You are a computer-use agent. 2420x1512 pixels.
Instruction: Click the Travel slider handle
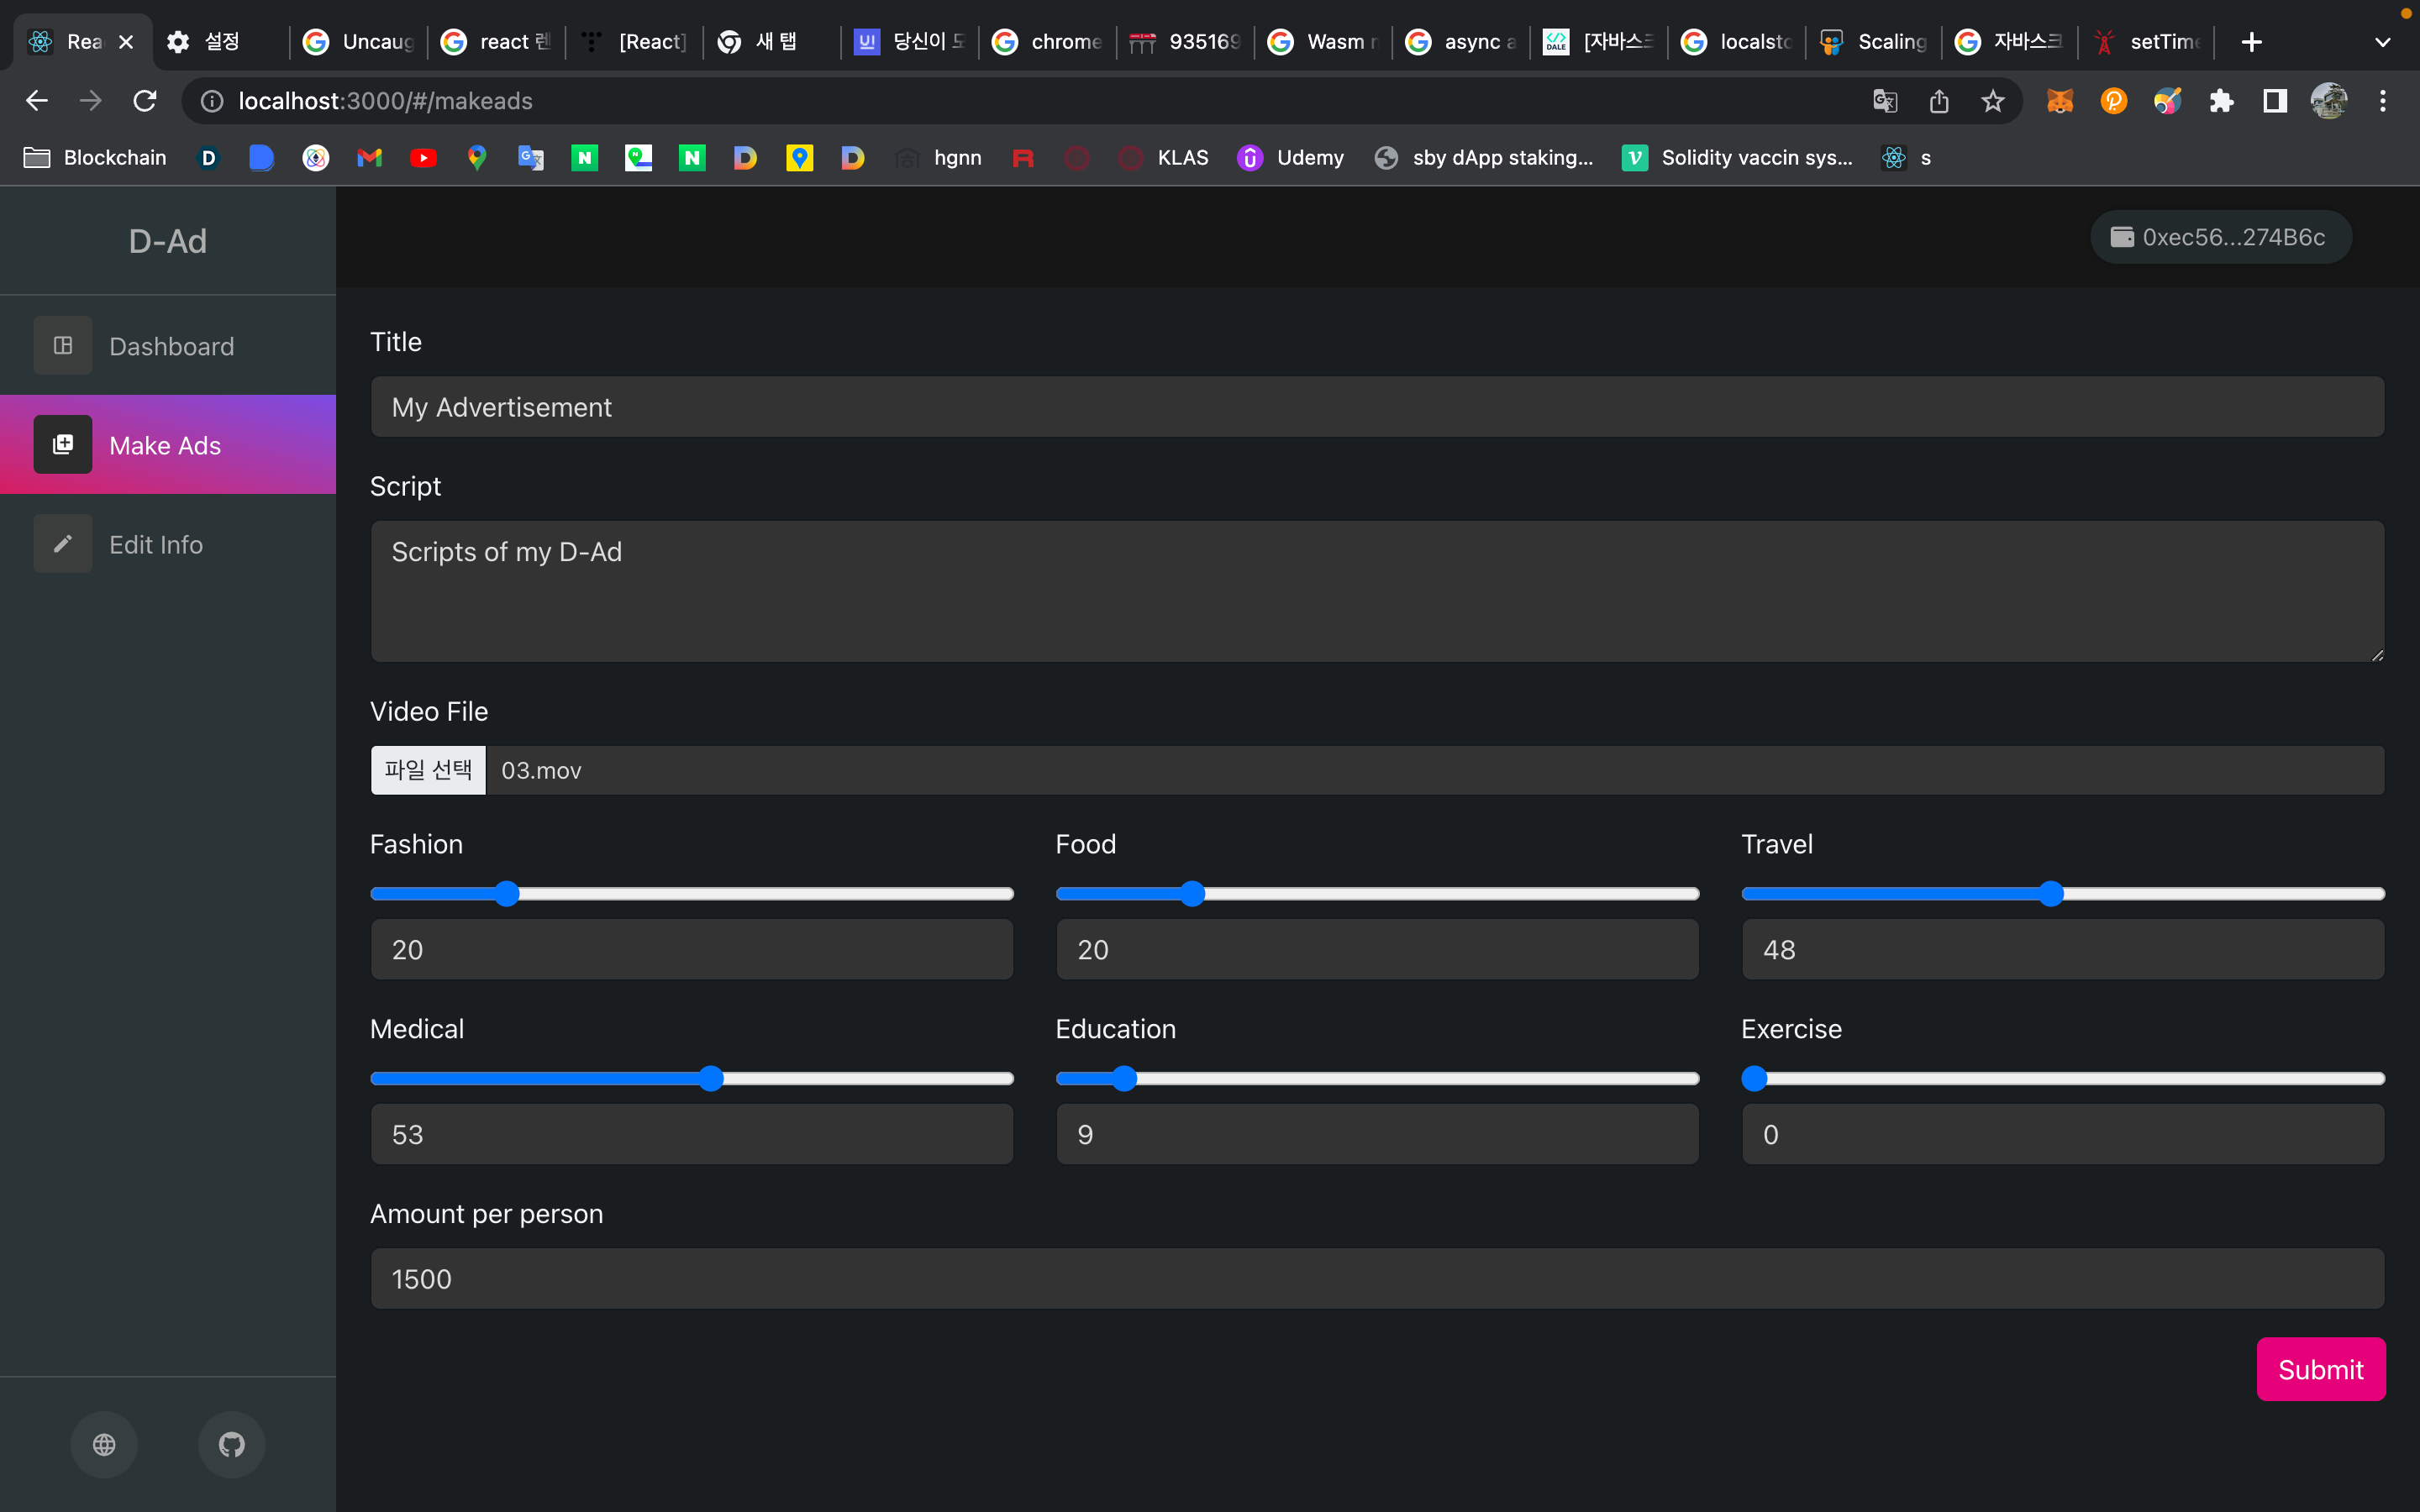[x=2051, y=894]
